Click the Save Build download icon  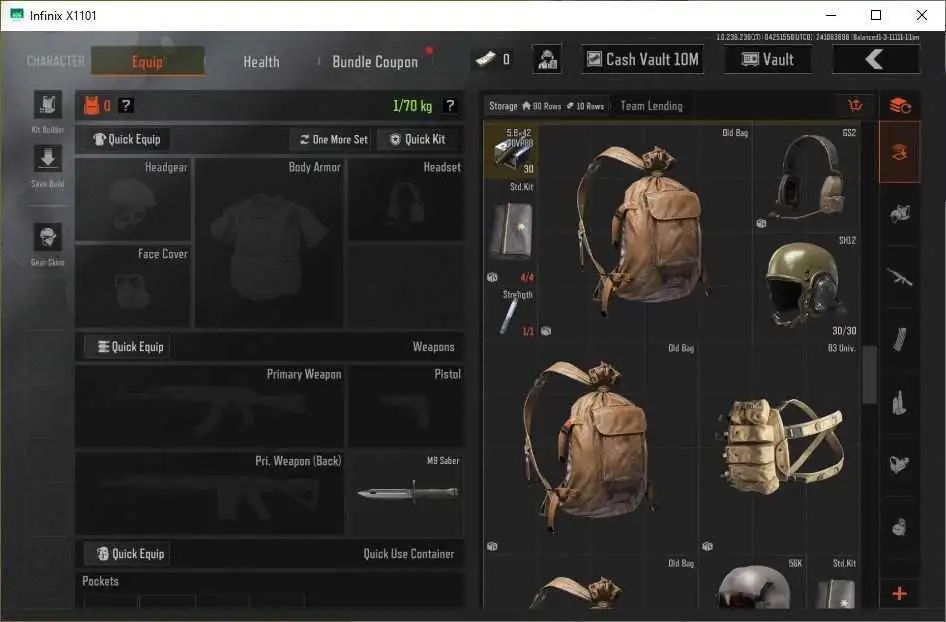48,159
